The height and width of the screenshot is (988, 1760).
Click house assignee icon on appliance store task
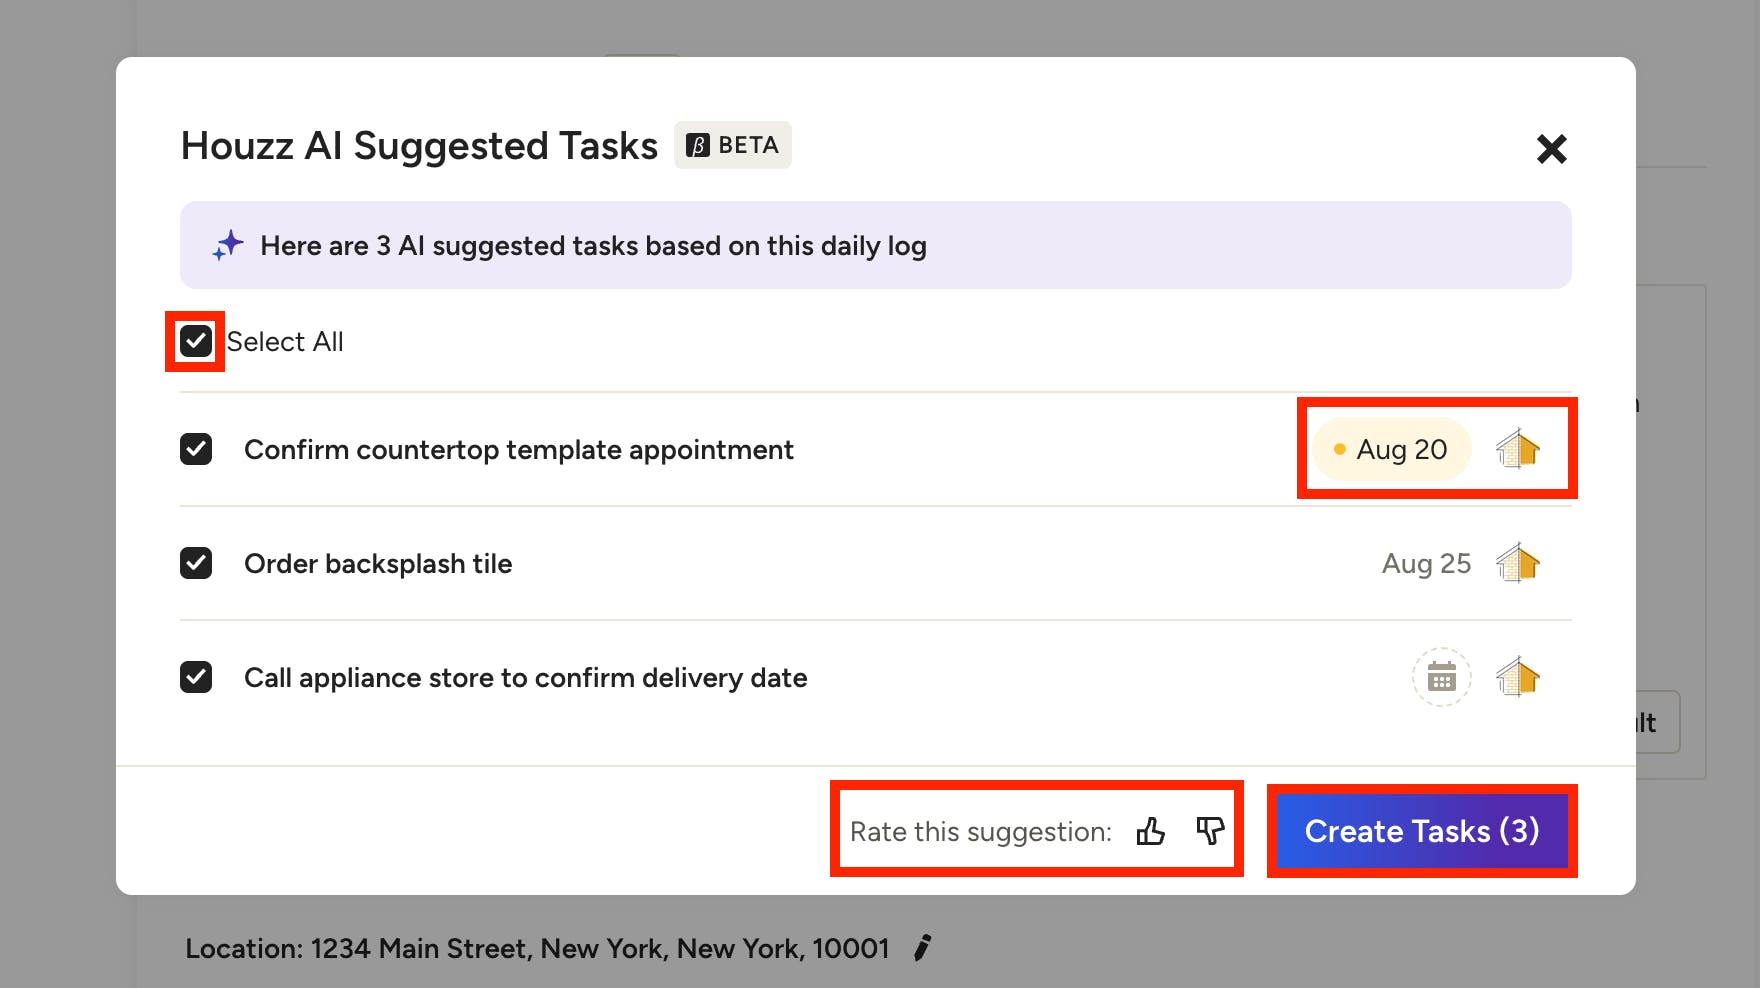[x=1518, y=677]
